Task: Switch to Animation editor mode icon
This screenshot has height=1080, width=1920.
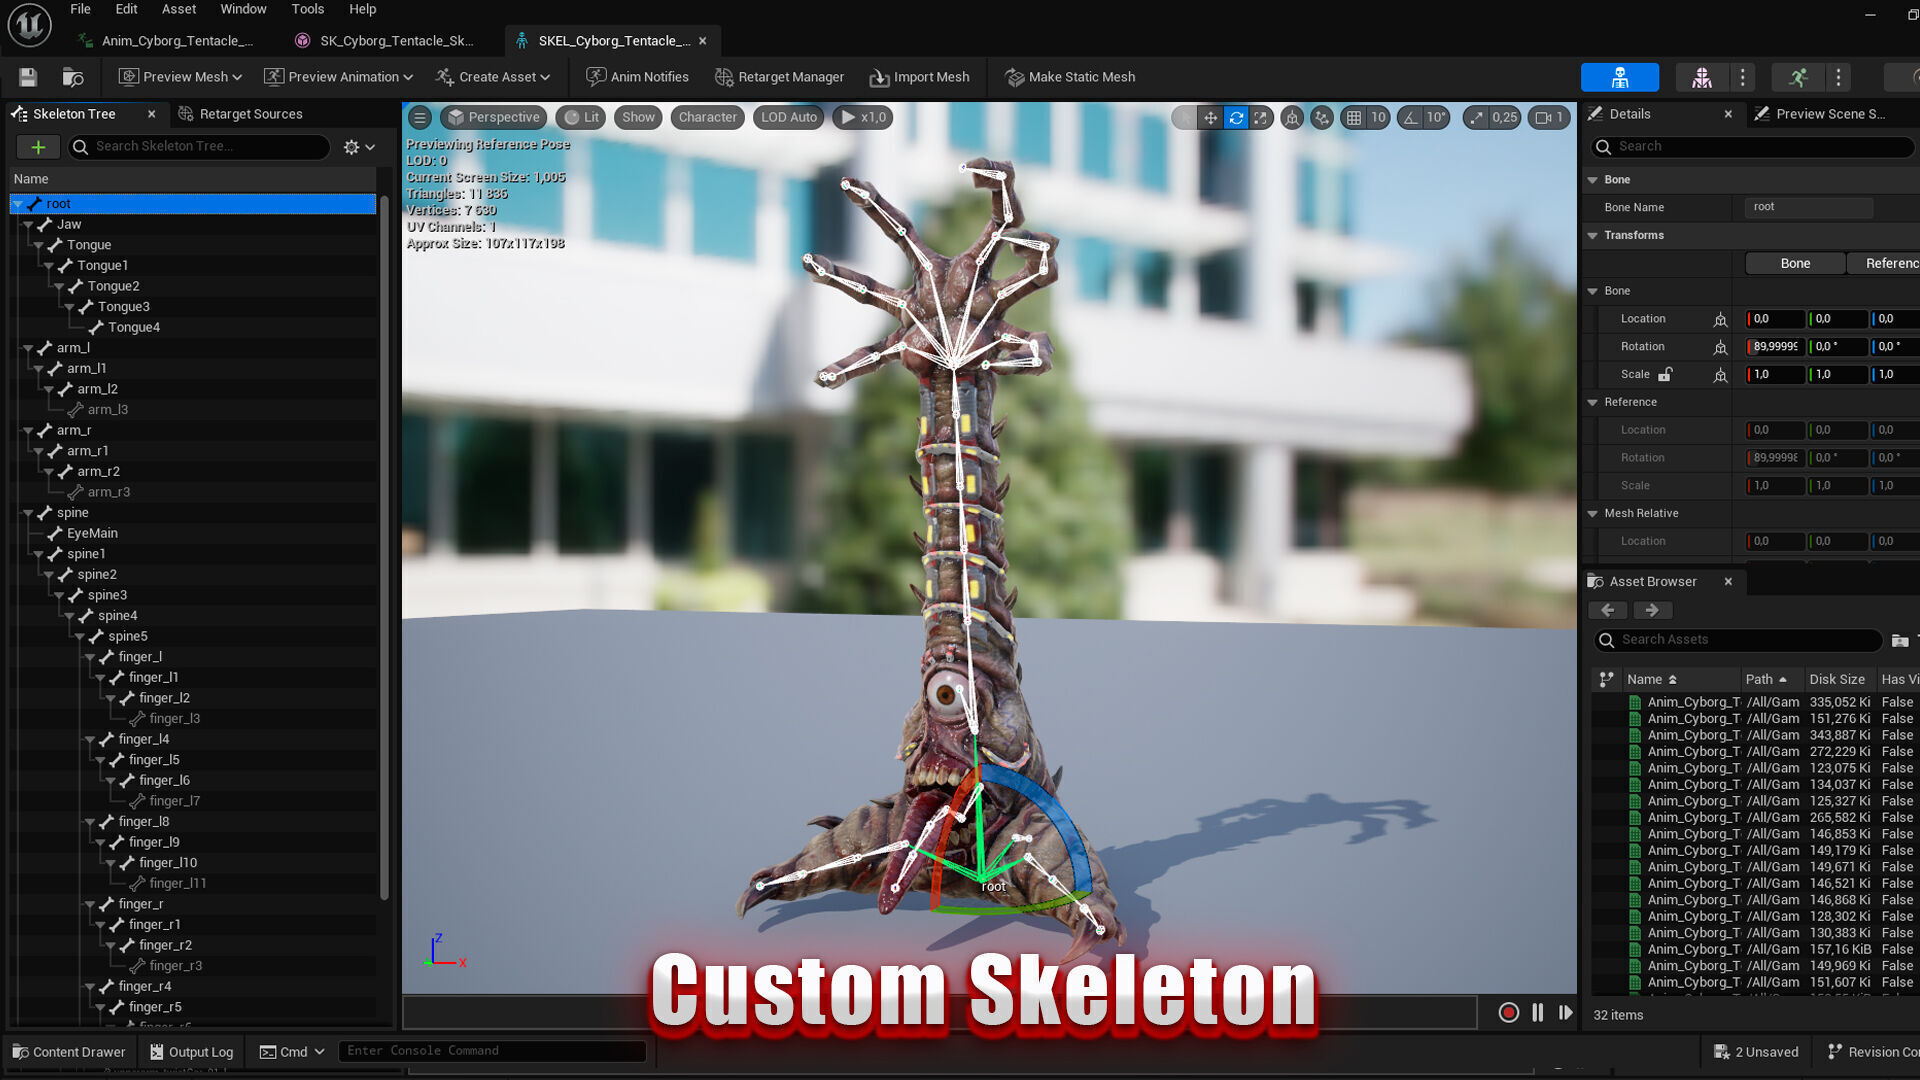Action: (1798, 77)
